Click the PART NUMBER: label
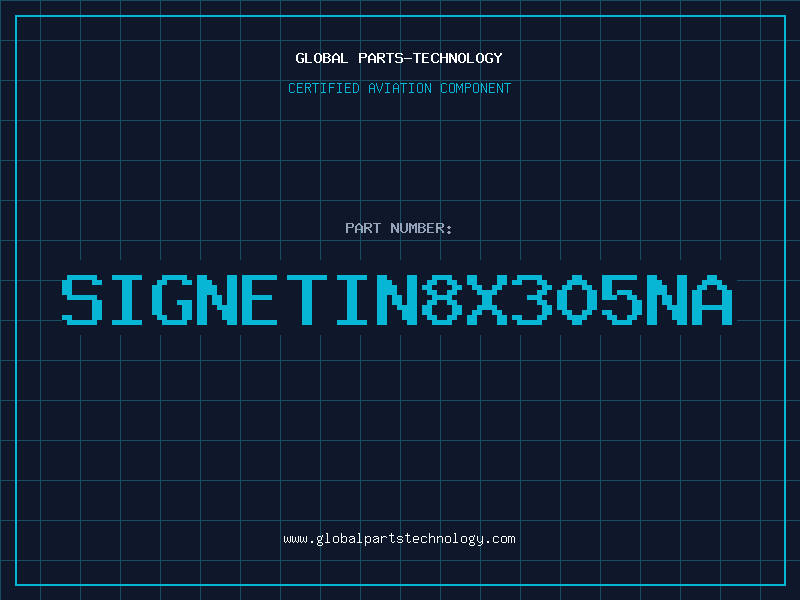 point(399,228)
